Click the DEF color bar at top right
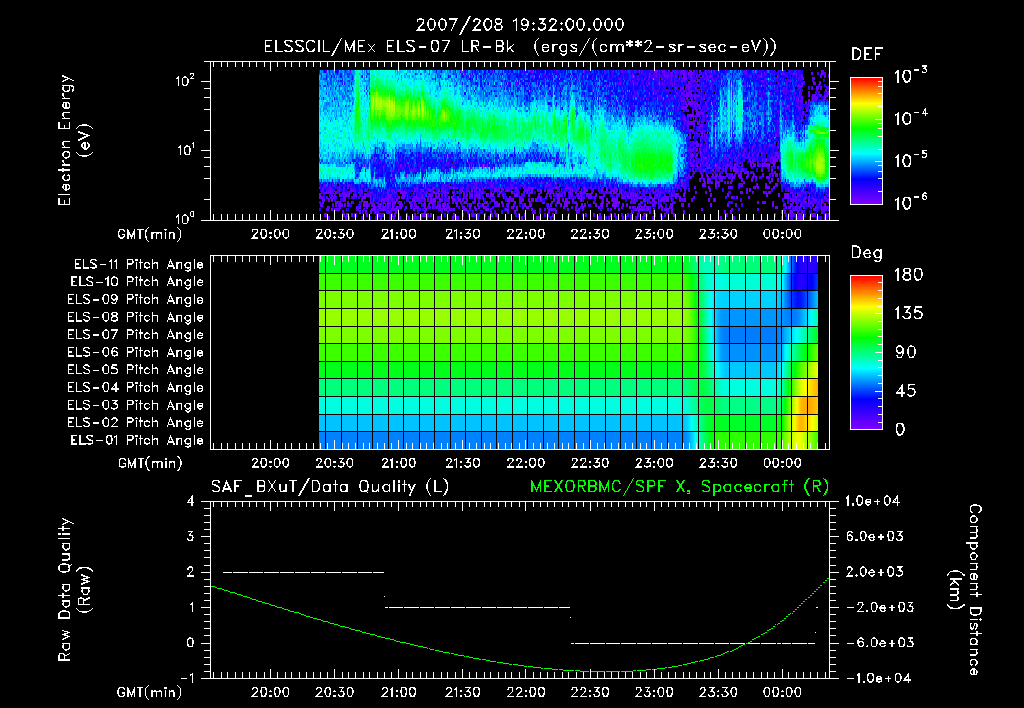 [x=866, y=141]
